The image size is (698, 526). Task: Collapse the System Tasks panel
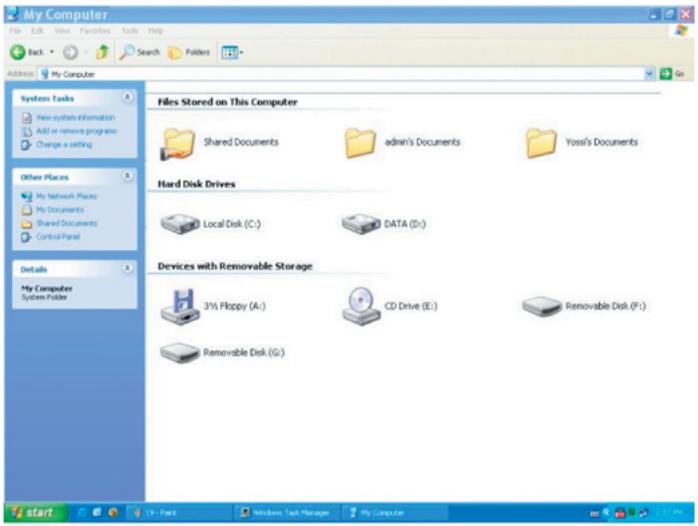click(x=127, y=97)
